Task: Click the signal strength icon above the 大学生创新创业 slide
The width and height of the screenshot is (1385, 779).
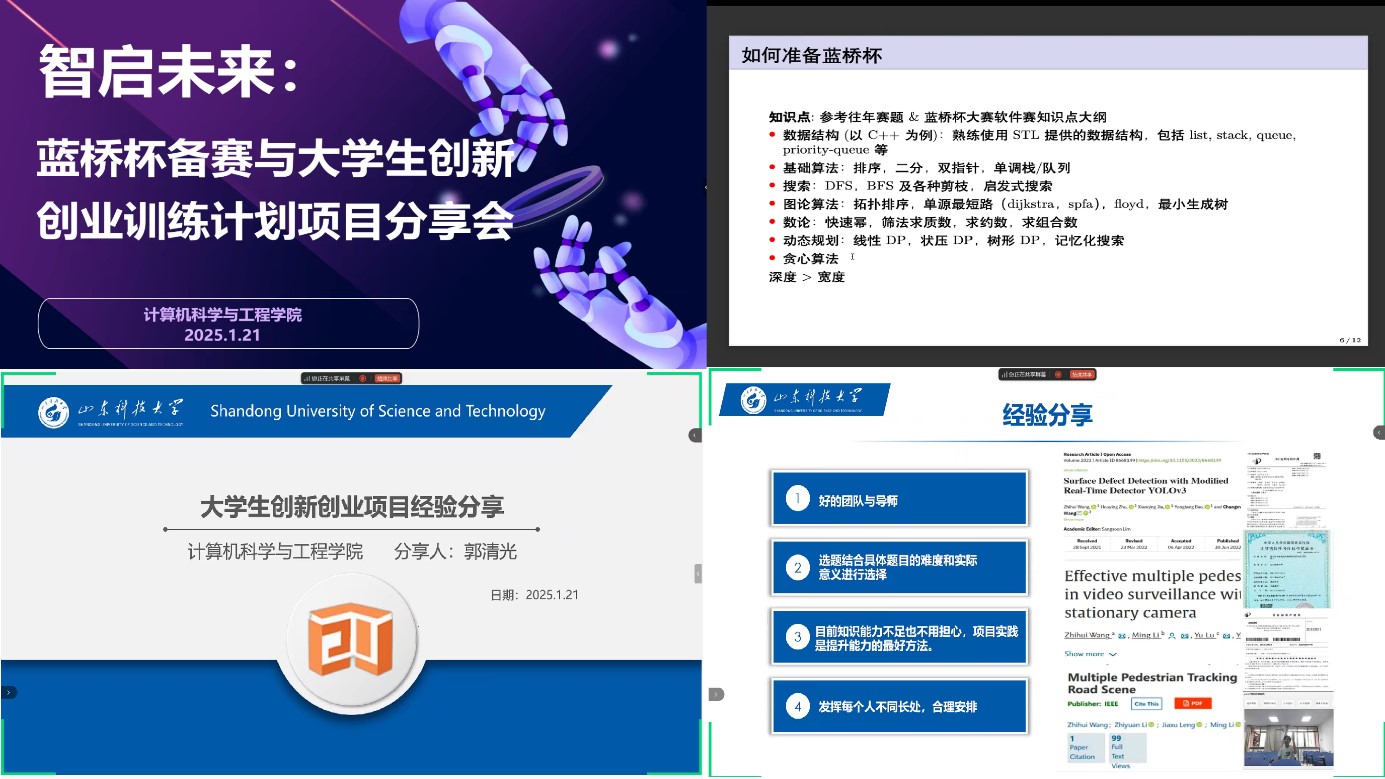Action: [307, 378]
